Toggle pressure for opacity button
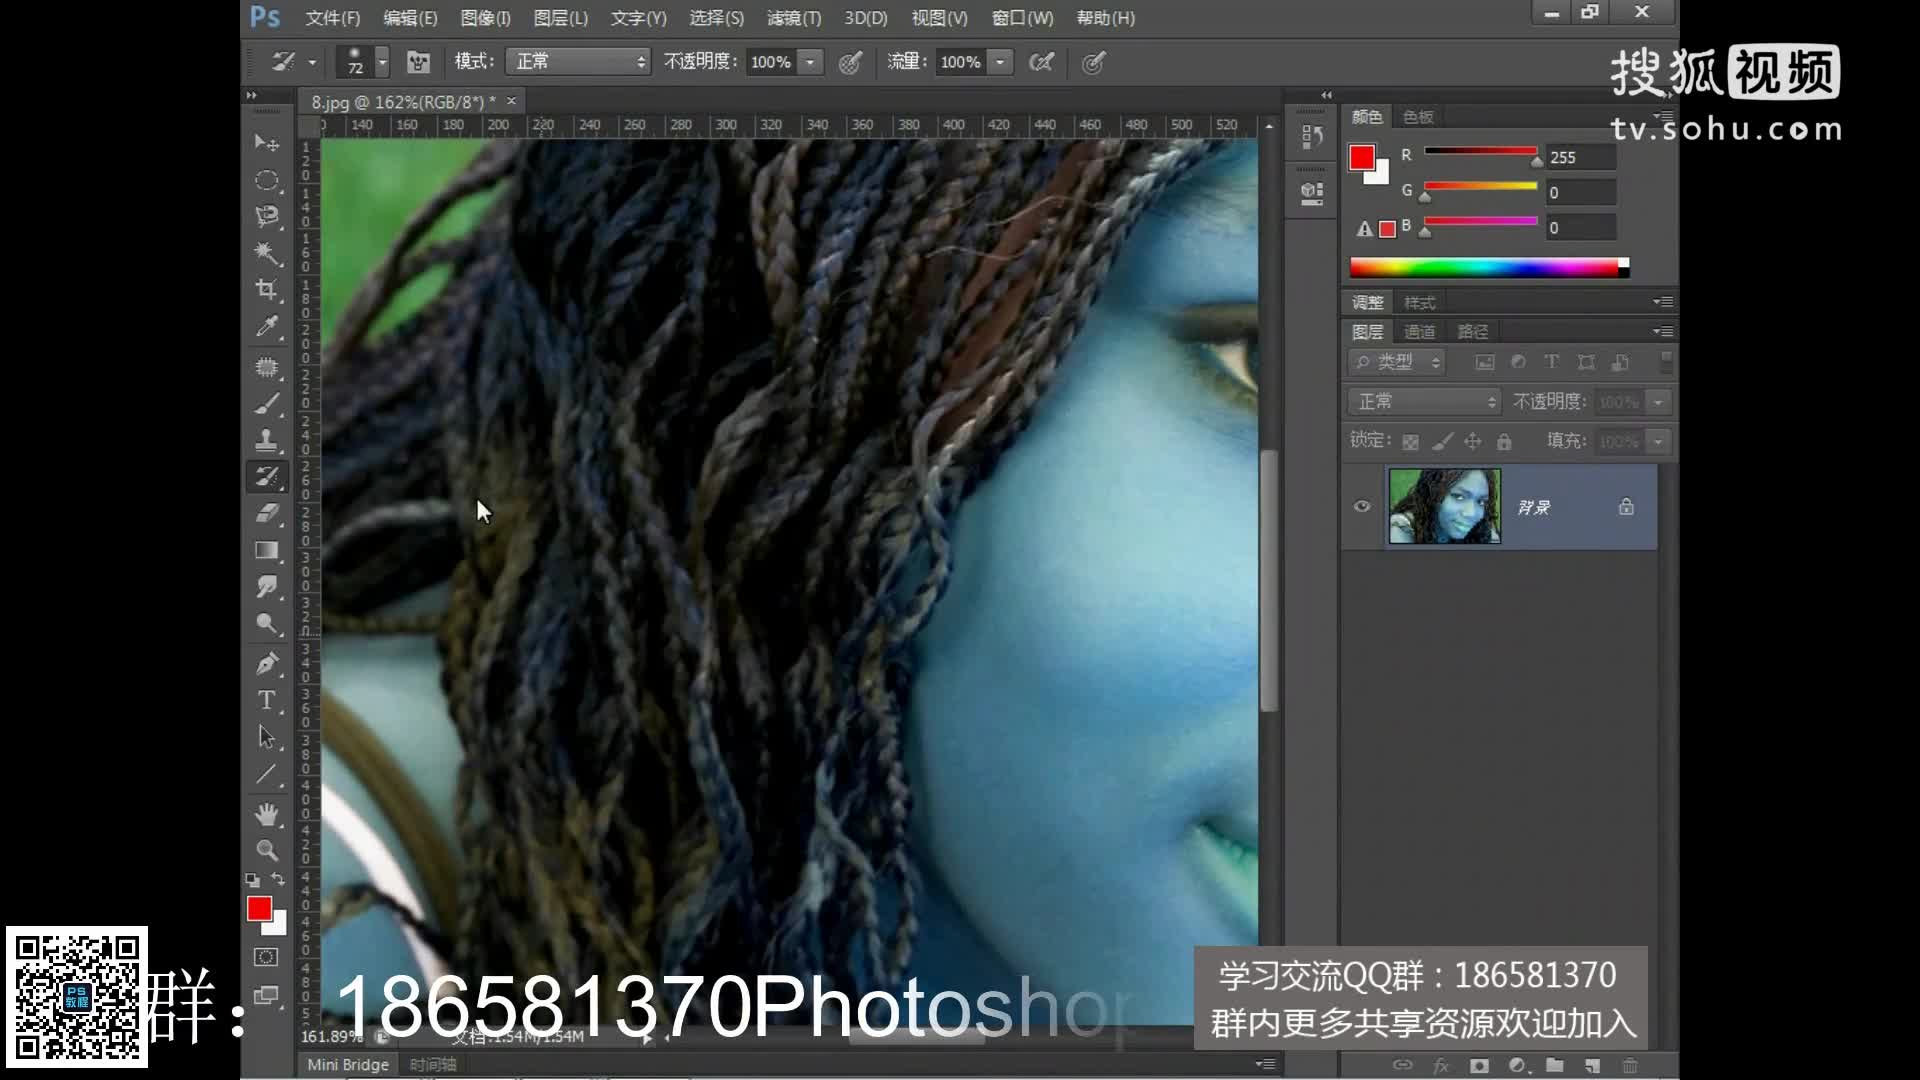Image resolution: width=1920 pixels, height=1080 pixels. pos(850,62)
